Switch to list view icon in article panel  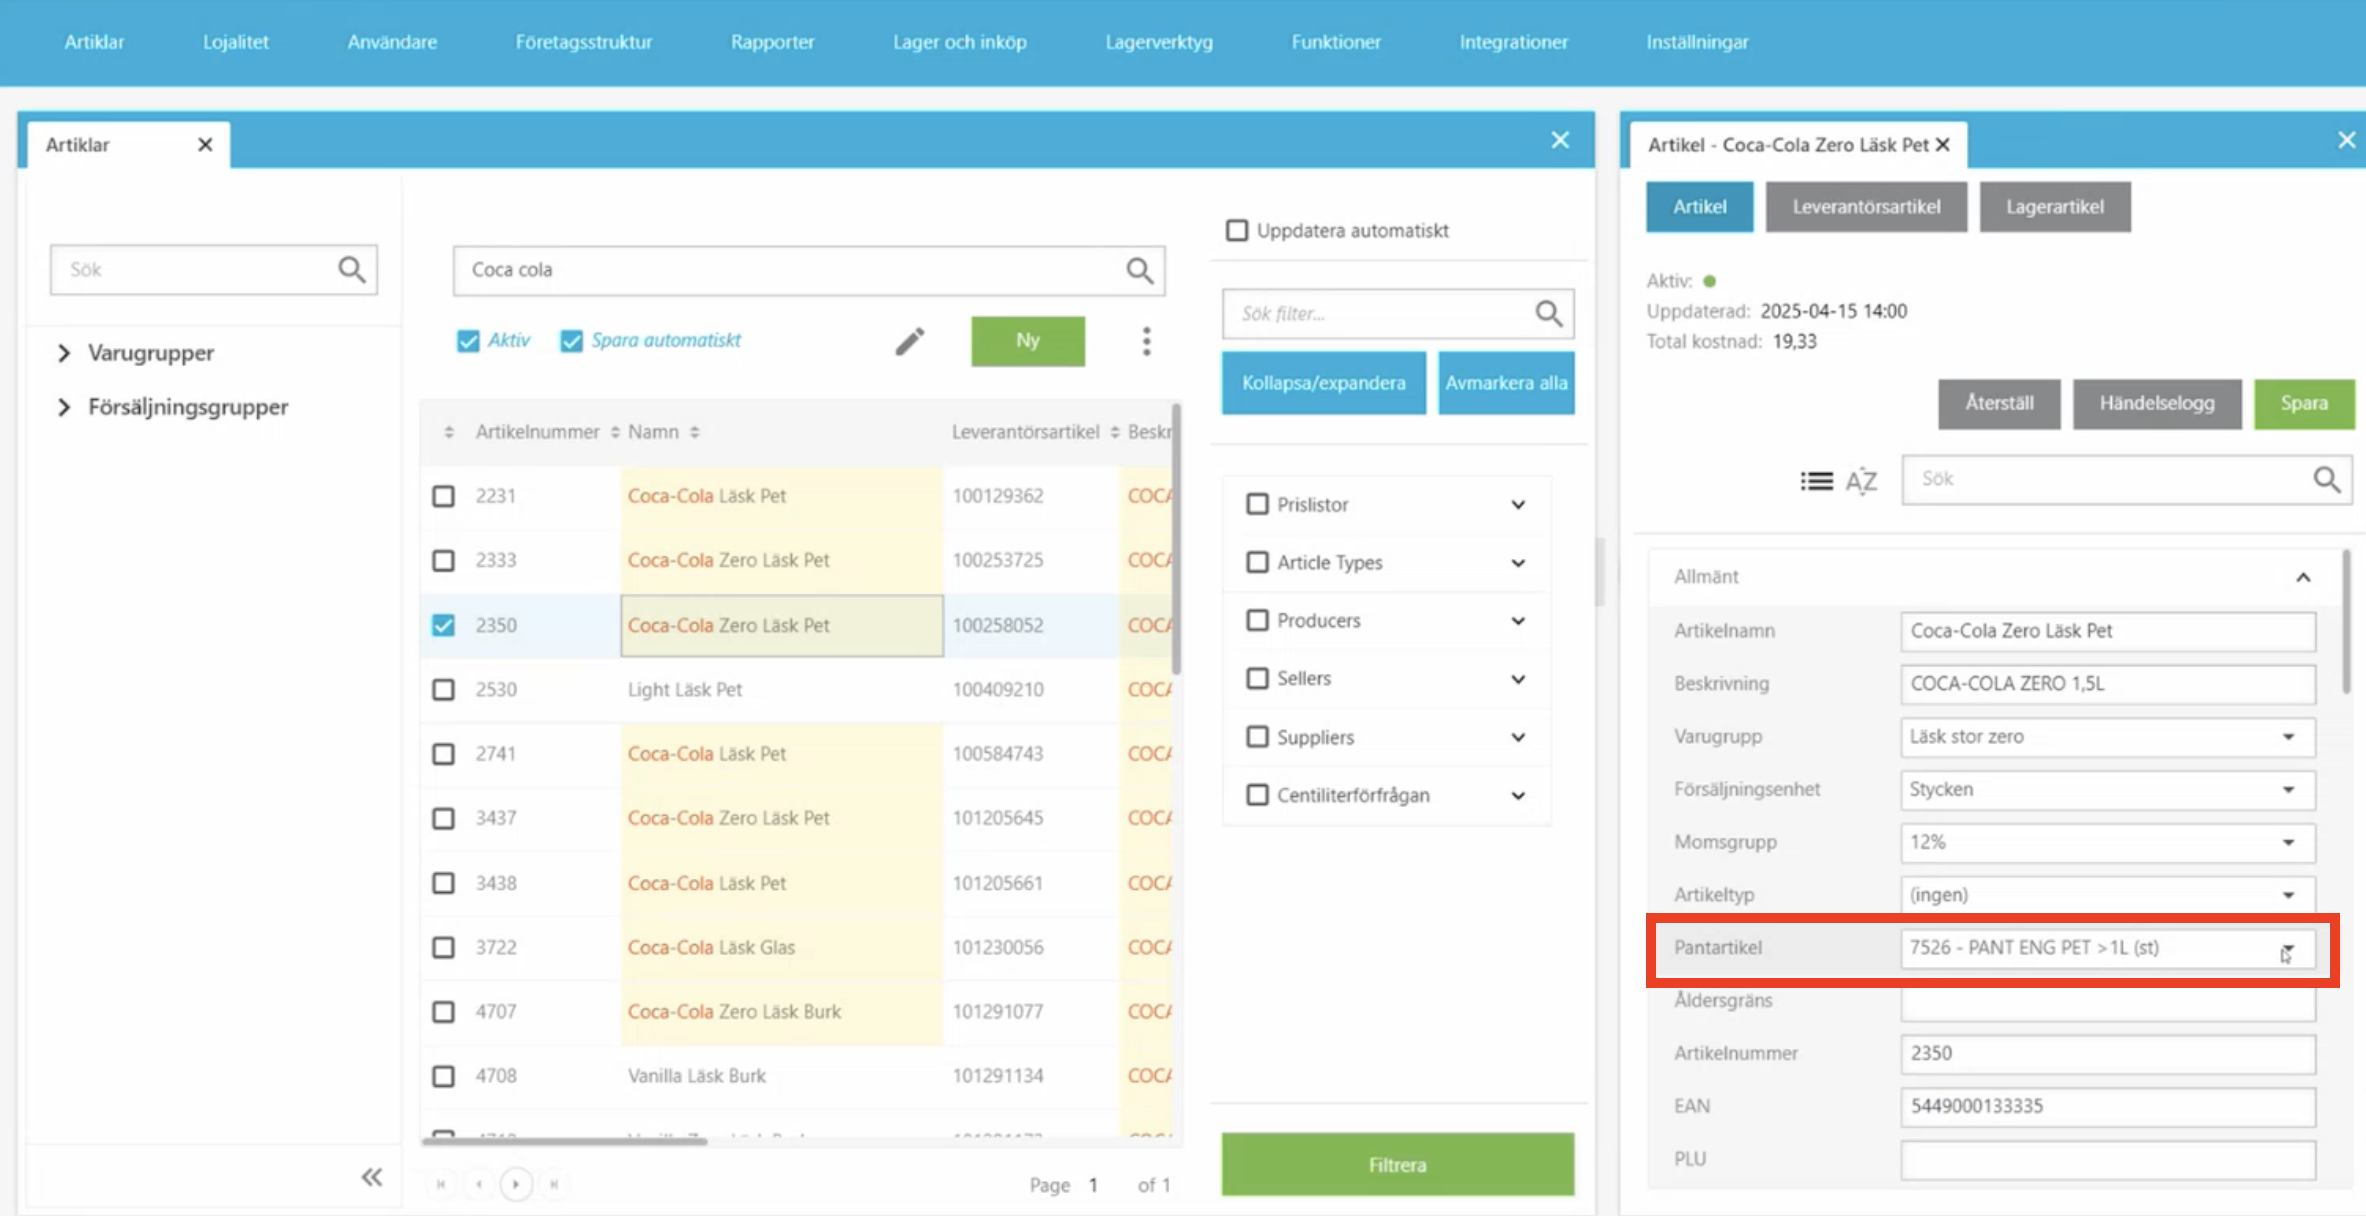(1816, 481)
